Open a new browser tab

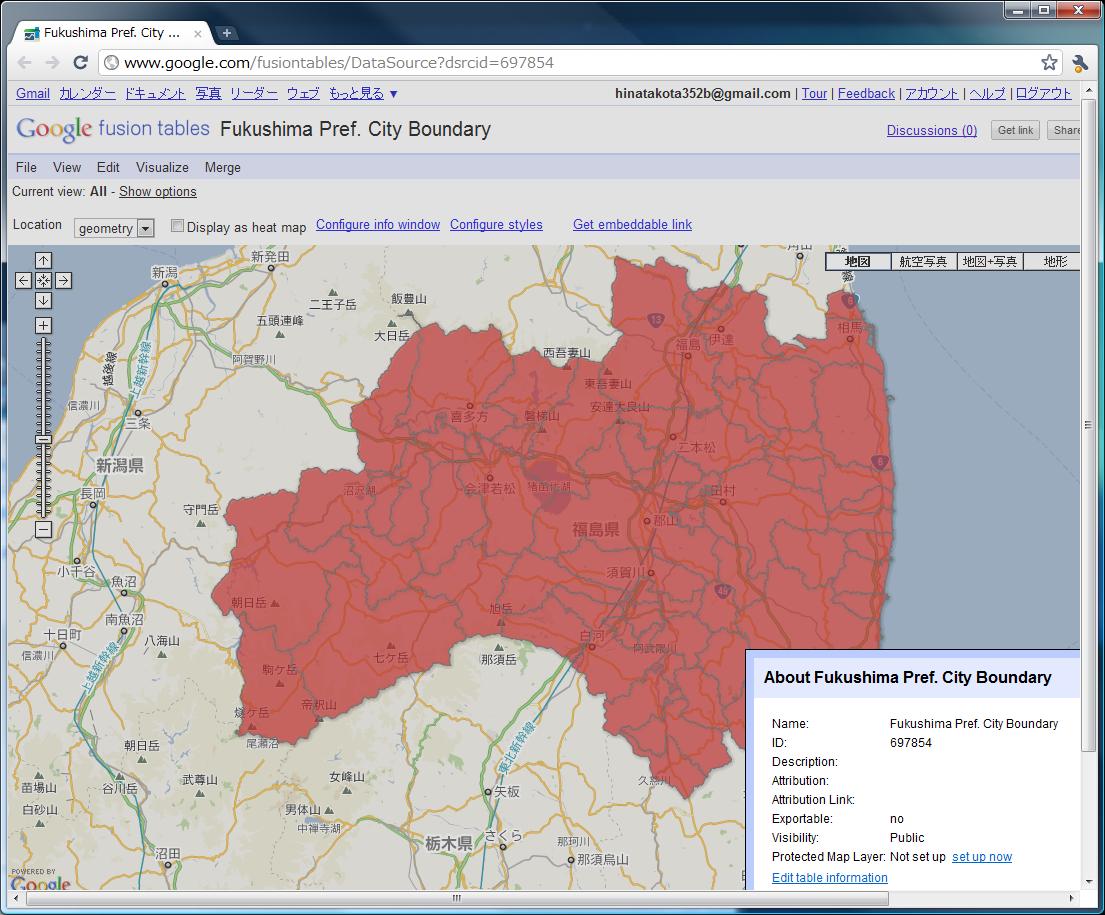tap(227, 32)
